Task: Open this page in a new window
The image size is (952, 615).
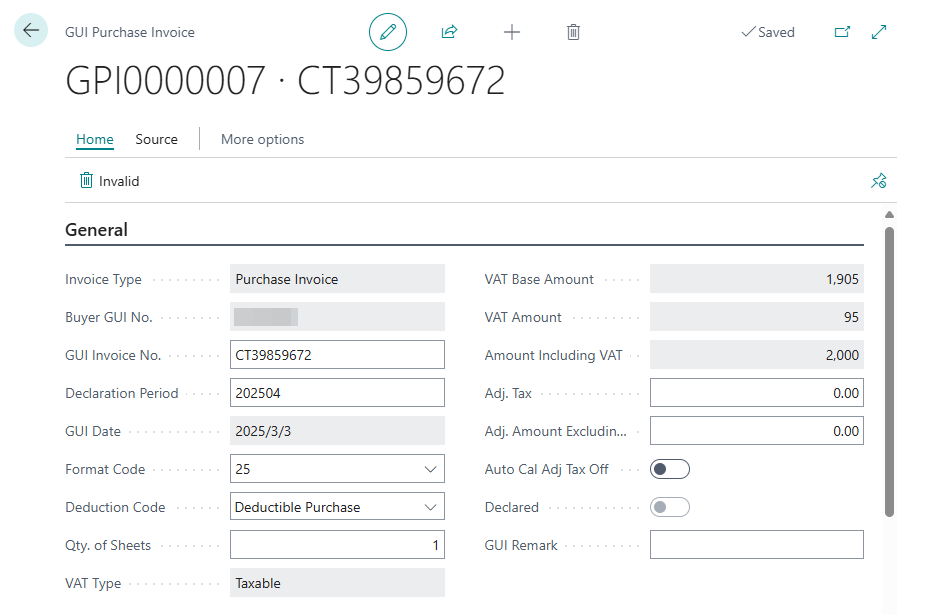Action: (842, 32)
